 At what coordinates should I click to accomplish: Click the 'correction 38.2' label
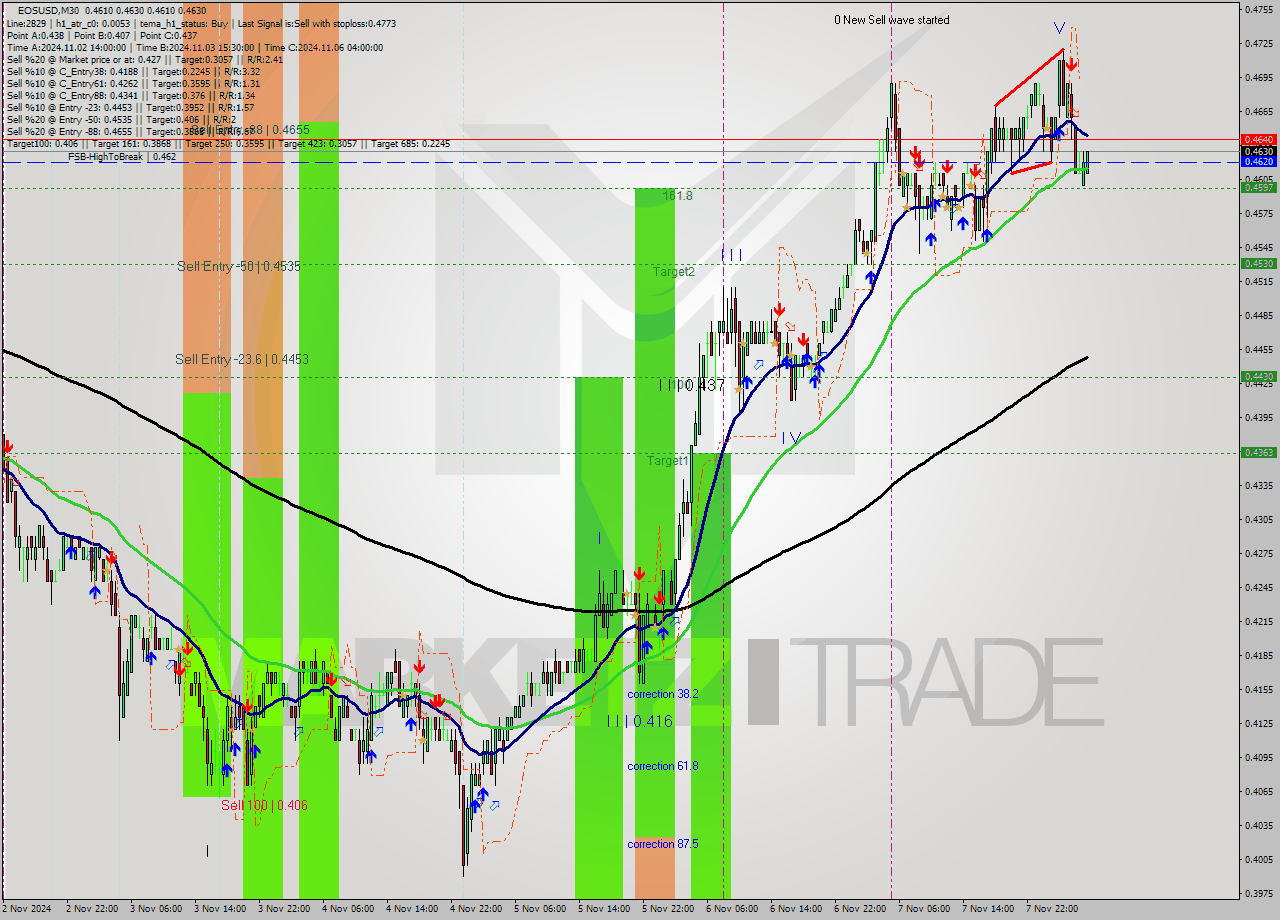pyautogui.click(x=662, y=694)
